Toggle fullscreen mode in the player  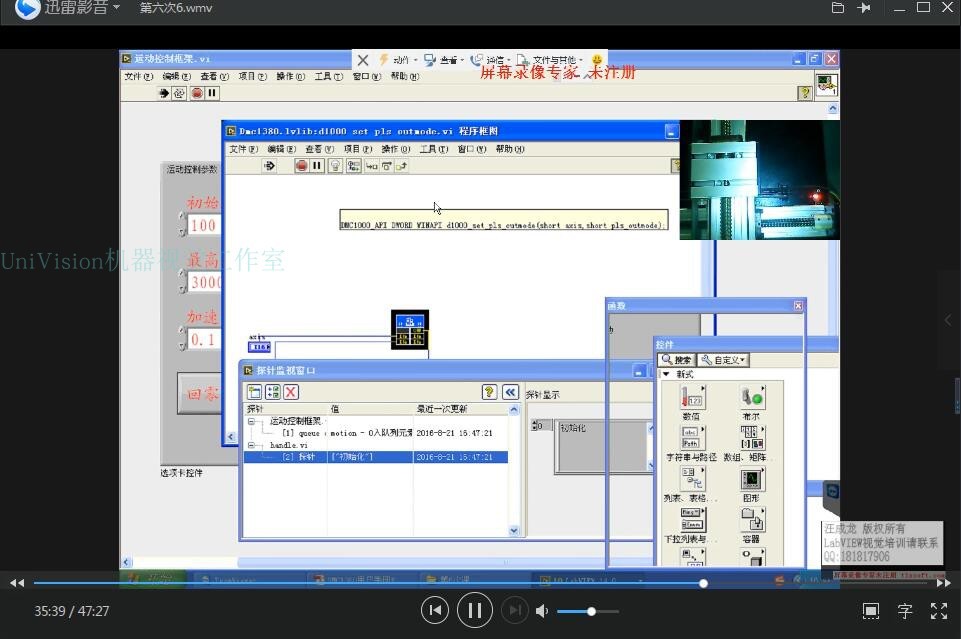[939, 611]
